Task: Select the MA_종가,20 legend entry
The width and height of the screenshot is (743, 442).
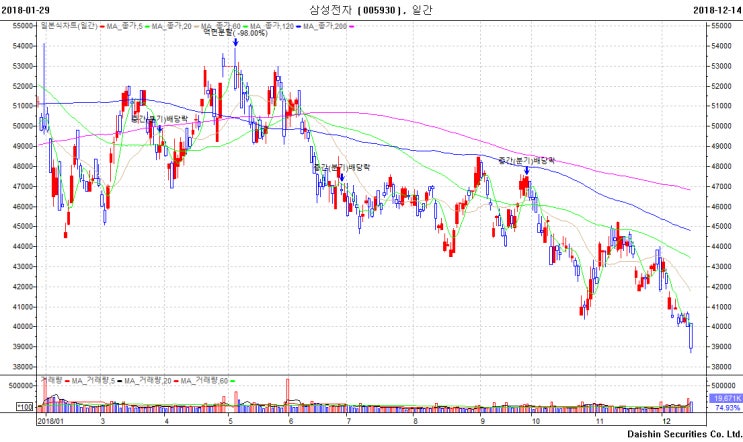Action: 172,26
